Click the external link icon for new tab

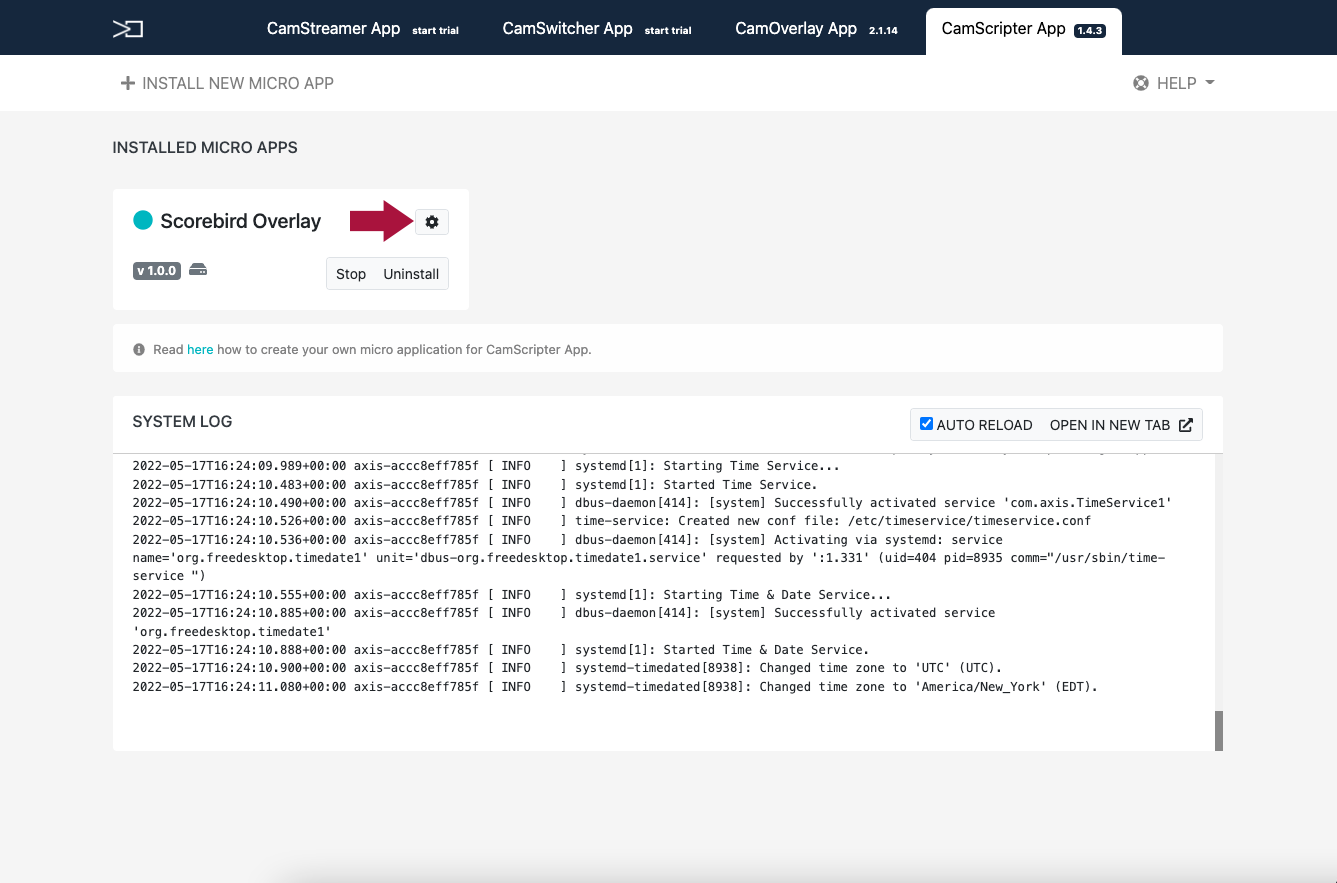click(1186, 425)
